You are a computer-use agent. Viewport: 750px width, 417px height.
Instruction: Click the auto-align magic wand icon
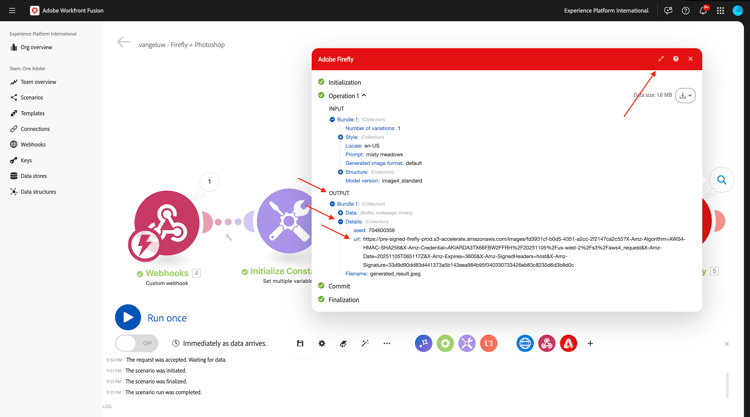[x=365, y=343]
